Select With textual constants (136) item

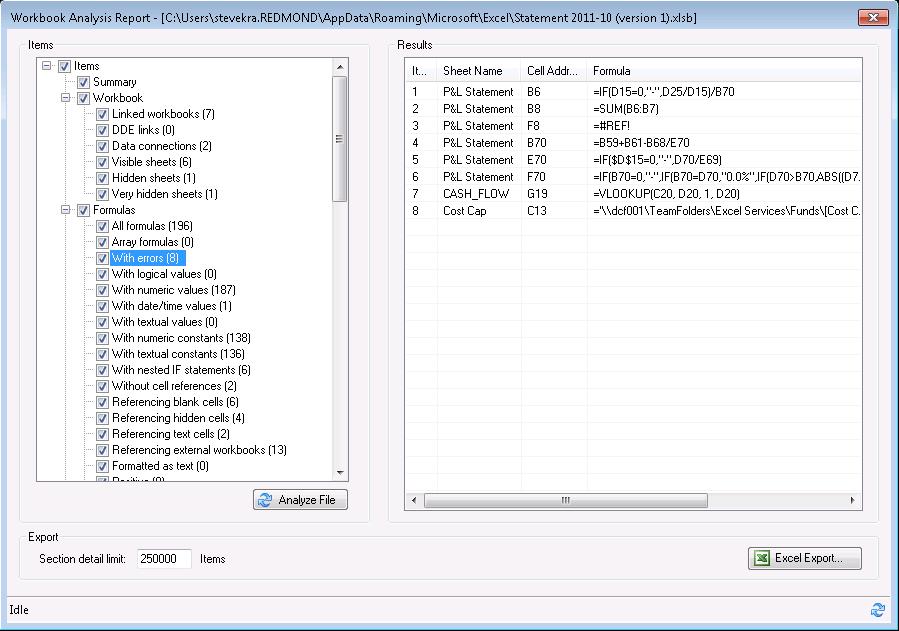pyautogui.click(x=178, y=354)
